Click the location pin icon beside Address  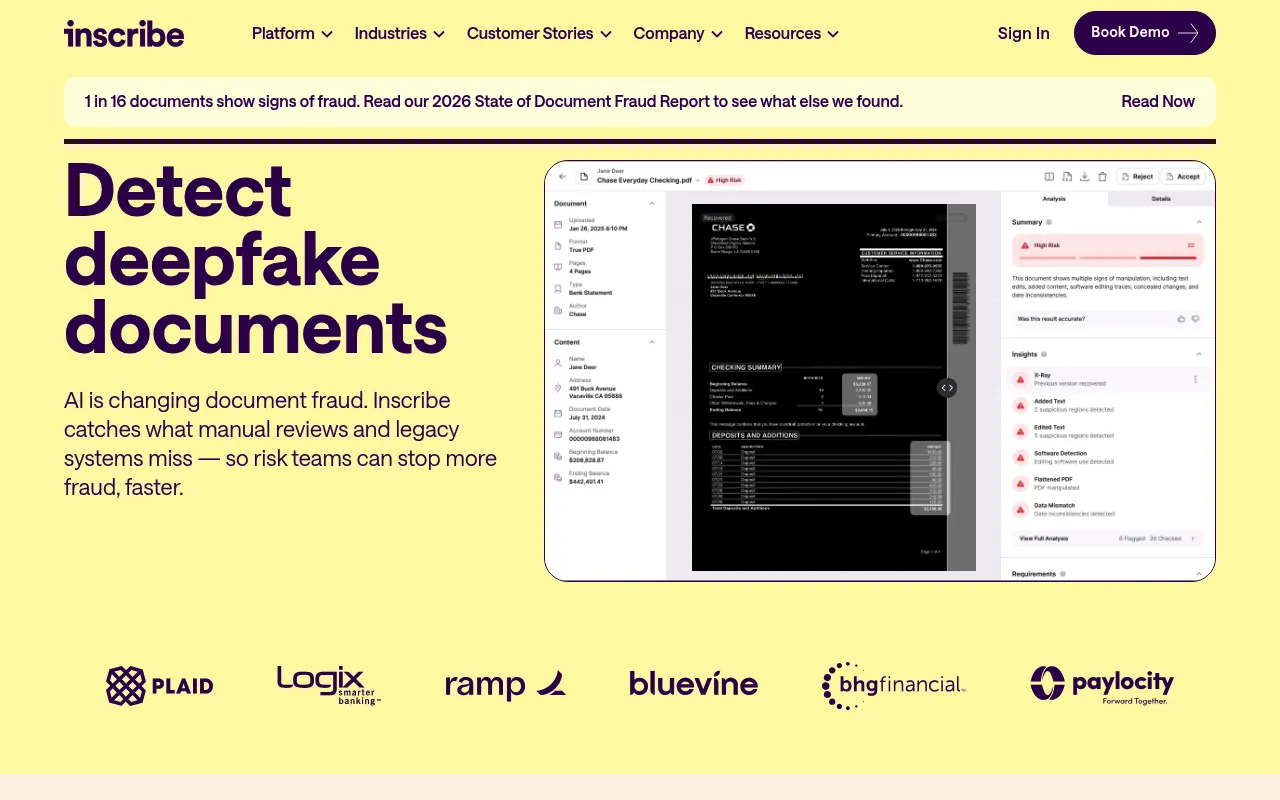[x=558, y=388]
